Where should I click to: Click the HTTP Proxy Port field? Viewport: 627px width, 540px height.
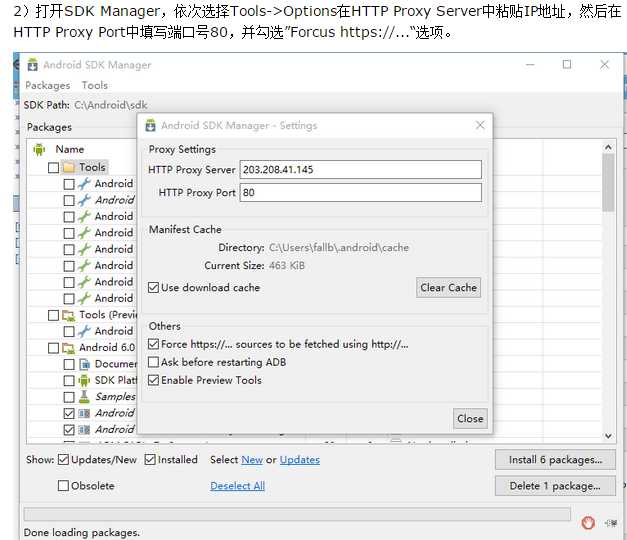click(361, 192)
